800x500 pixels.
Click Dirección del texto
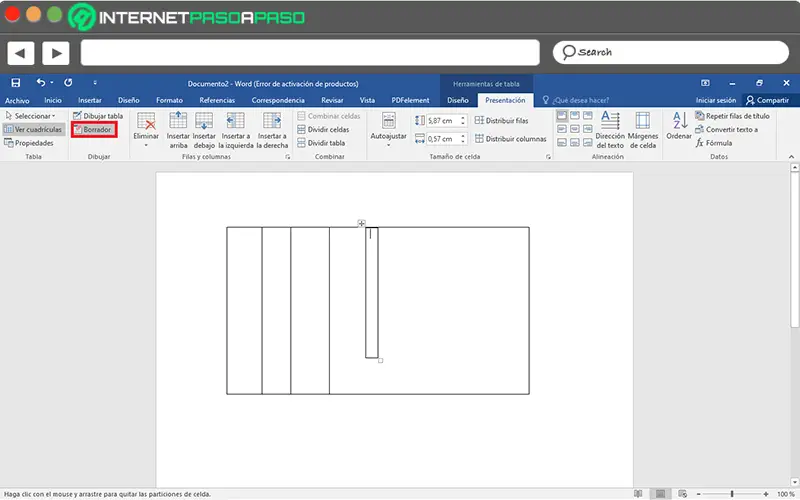(610, 130)
